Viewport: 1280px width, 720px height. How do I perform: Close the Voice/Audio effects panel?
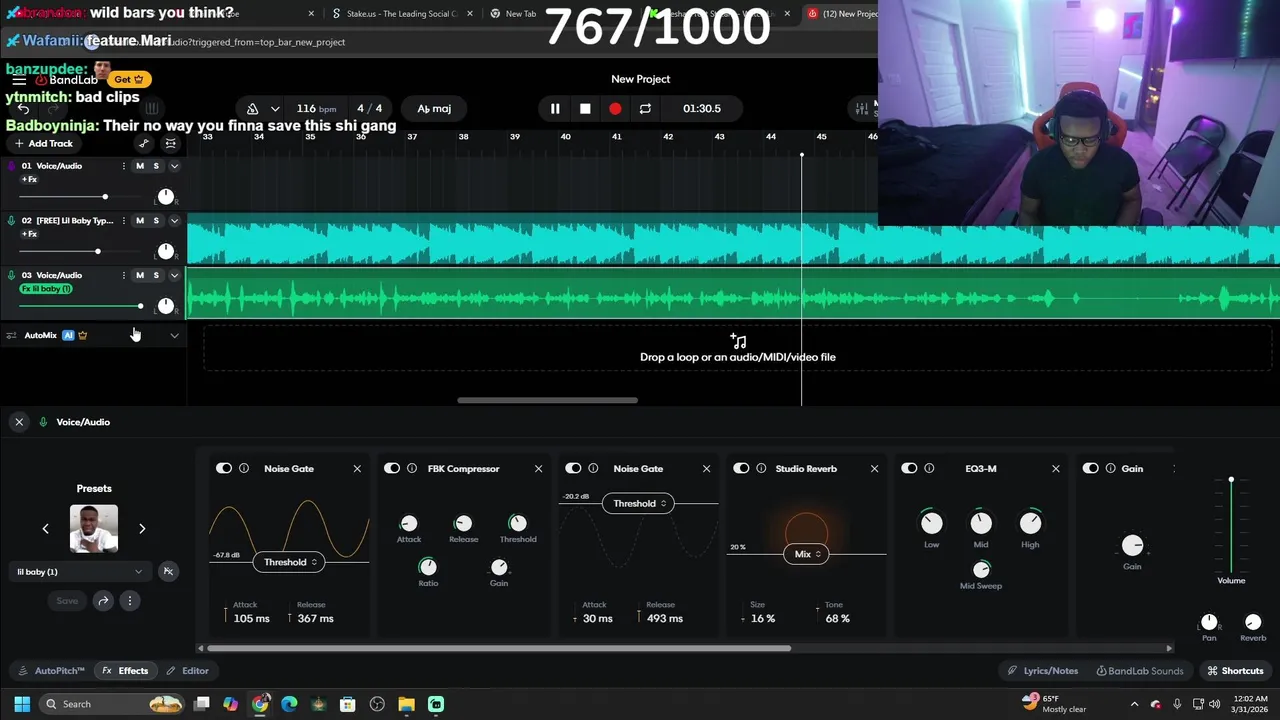[19, 422]
